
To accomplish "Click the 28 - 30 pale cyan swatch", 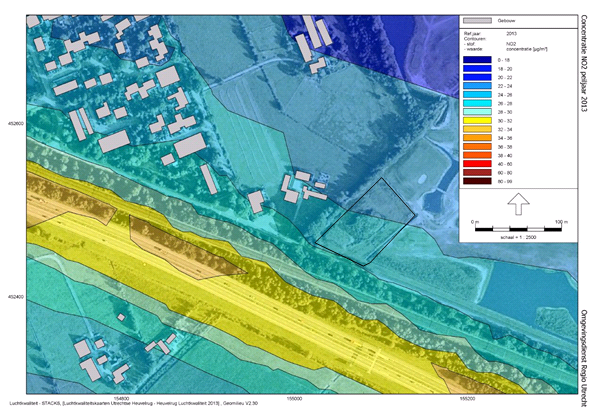I will (x=477, y=112).
